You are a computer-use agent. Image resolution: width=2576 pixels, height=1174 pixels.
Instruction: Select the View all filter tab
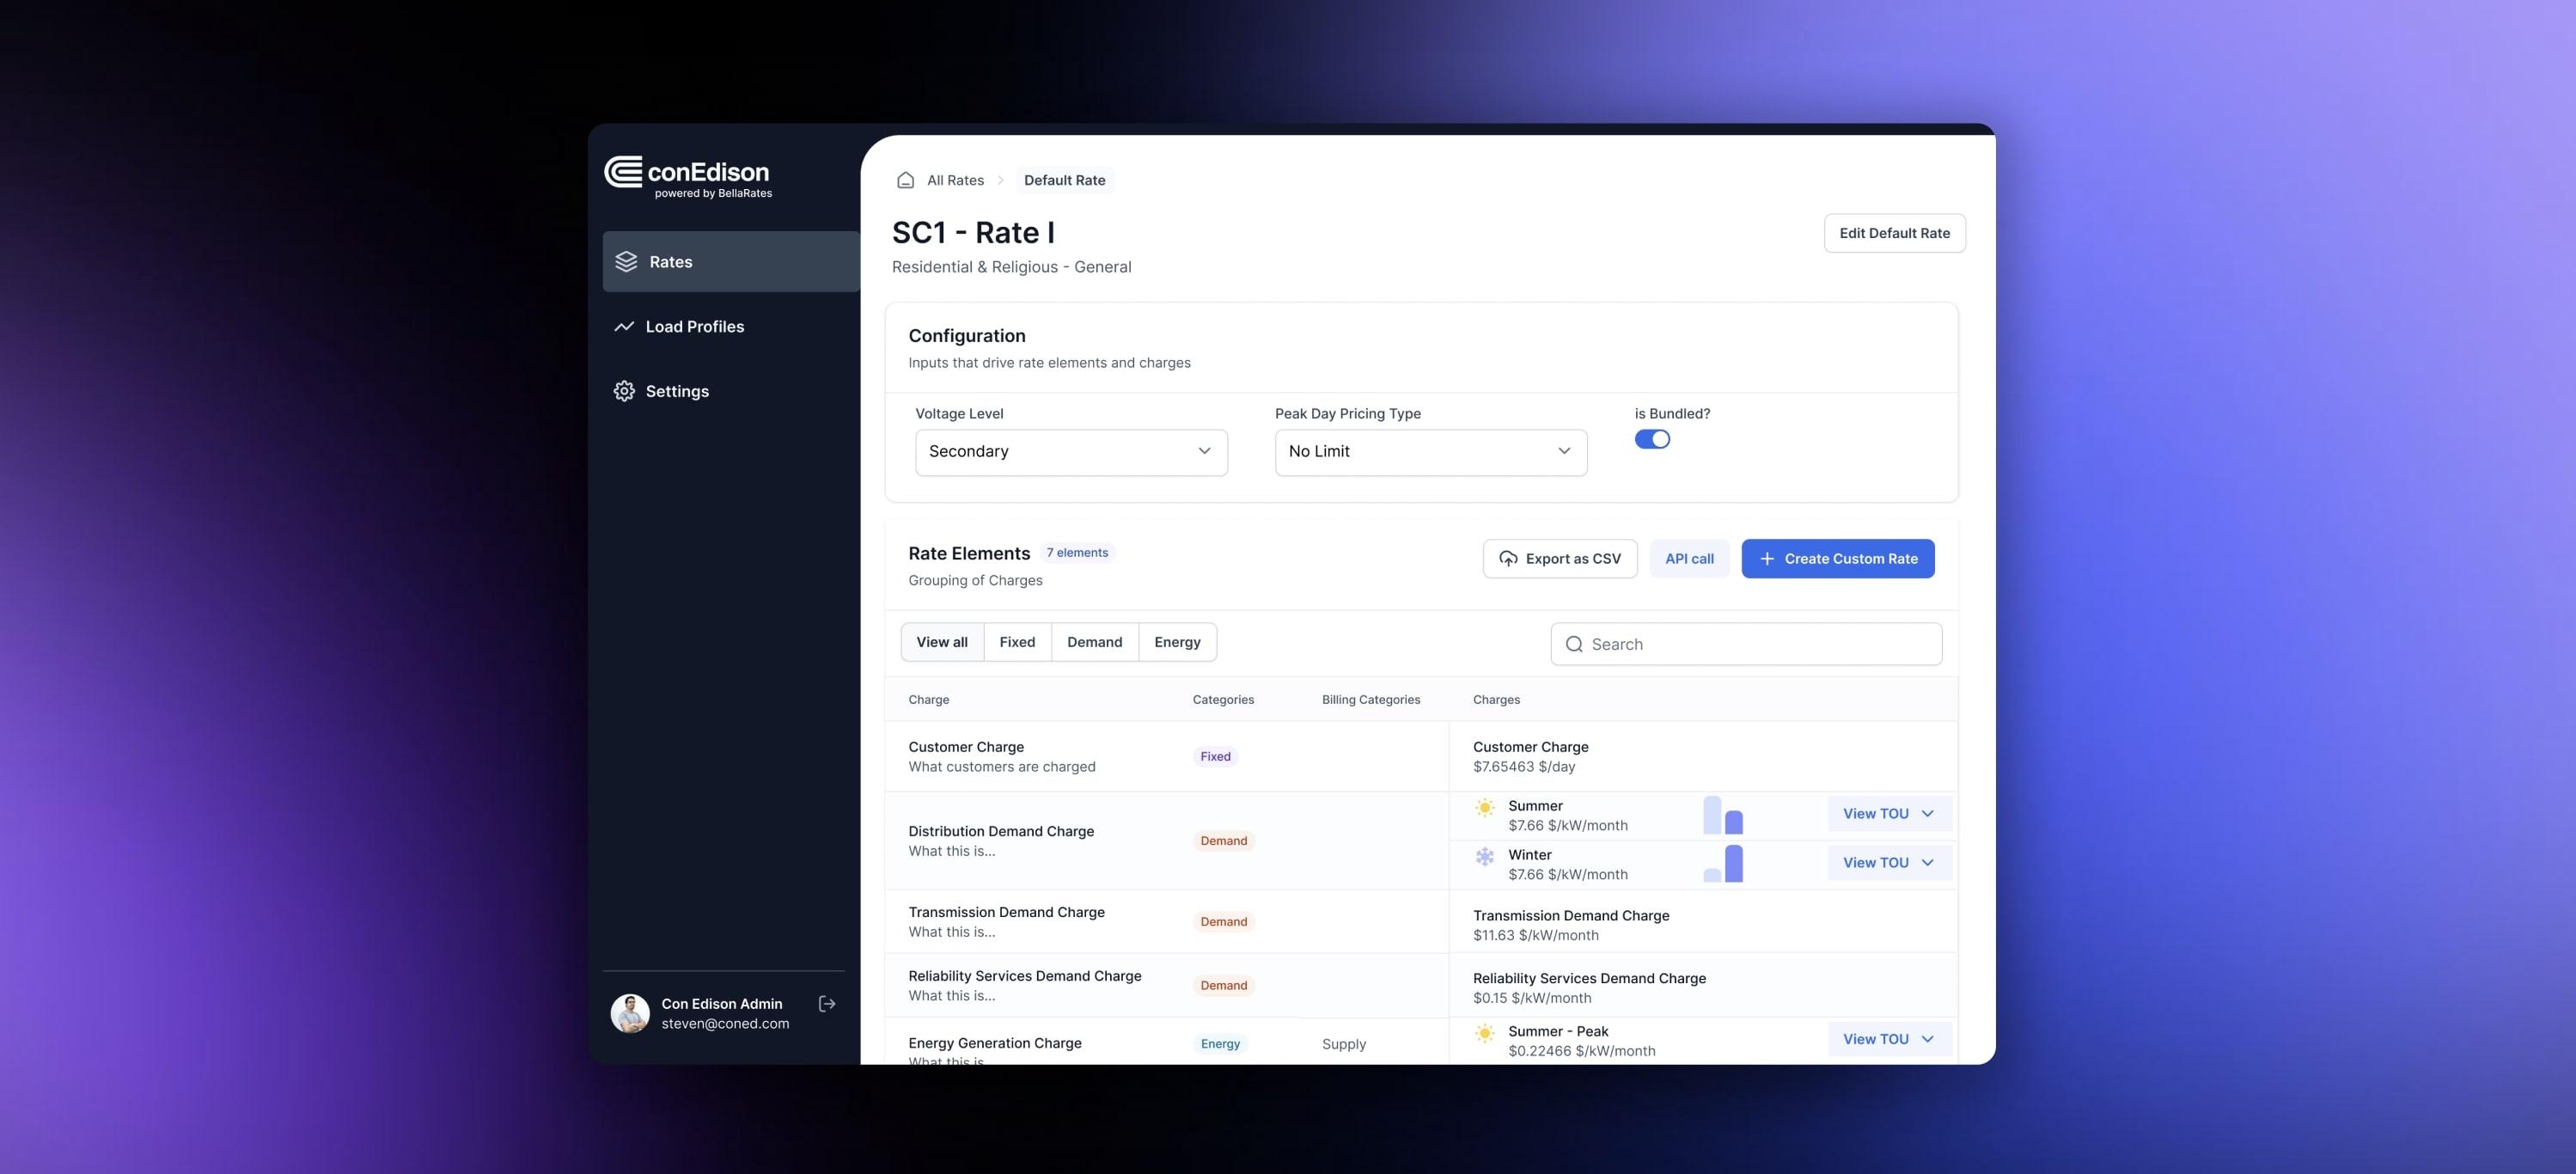click(x=942, y=642)
